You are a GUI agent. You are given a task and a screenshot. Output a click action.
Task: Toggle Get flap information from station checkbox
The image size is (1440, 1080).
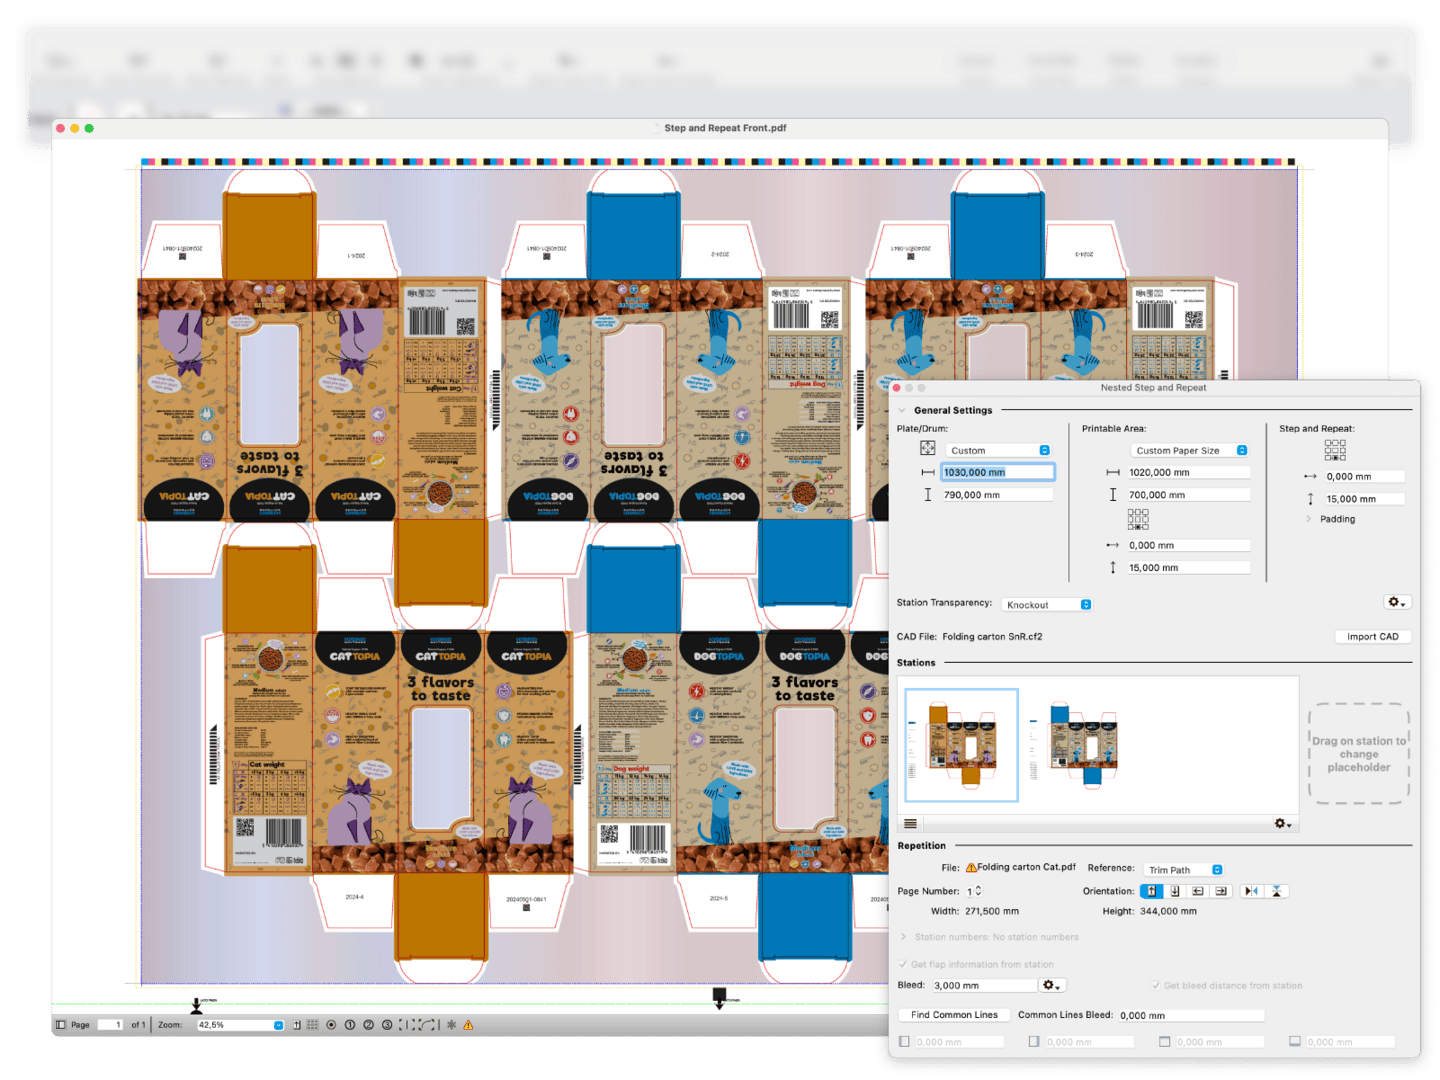click(x=903, y=964)
